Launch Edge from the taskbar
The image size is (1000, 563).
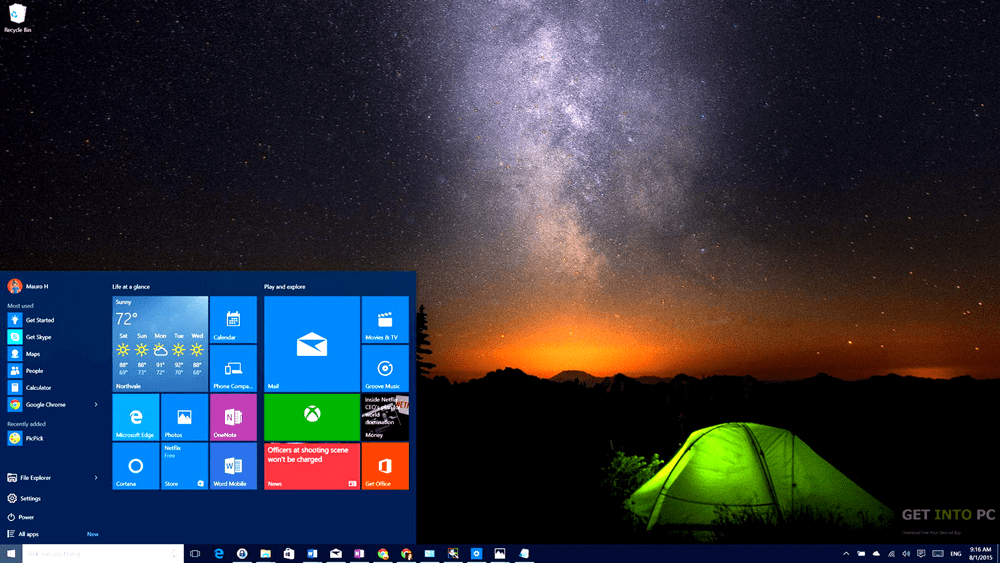(x=219, y=553)
